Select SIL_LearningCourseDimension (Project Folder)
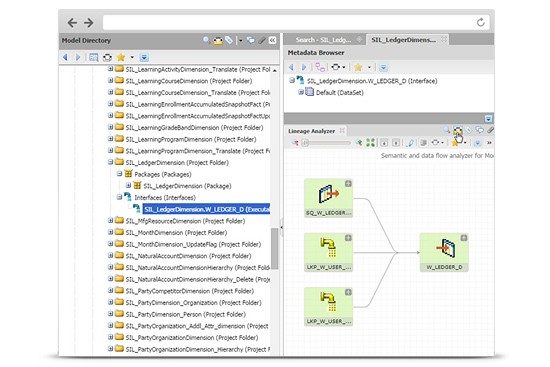 [189, 81]
